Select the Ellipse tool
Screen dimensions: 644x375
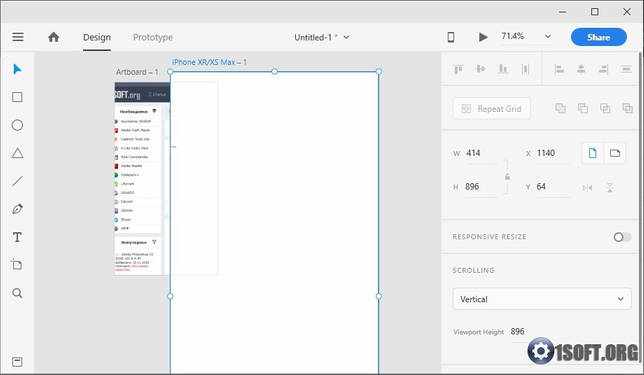click(17, 125)
